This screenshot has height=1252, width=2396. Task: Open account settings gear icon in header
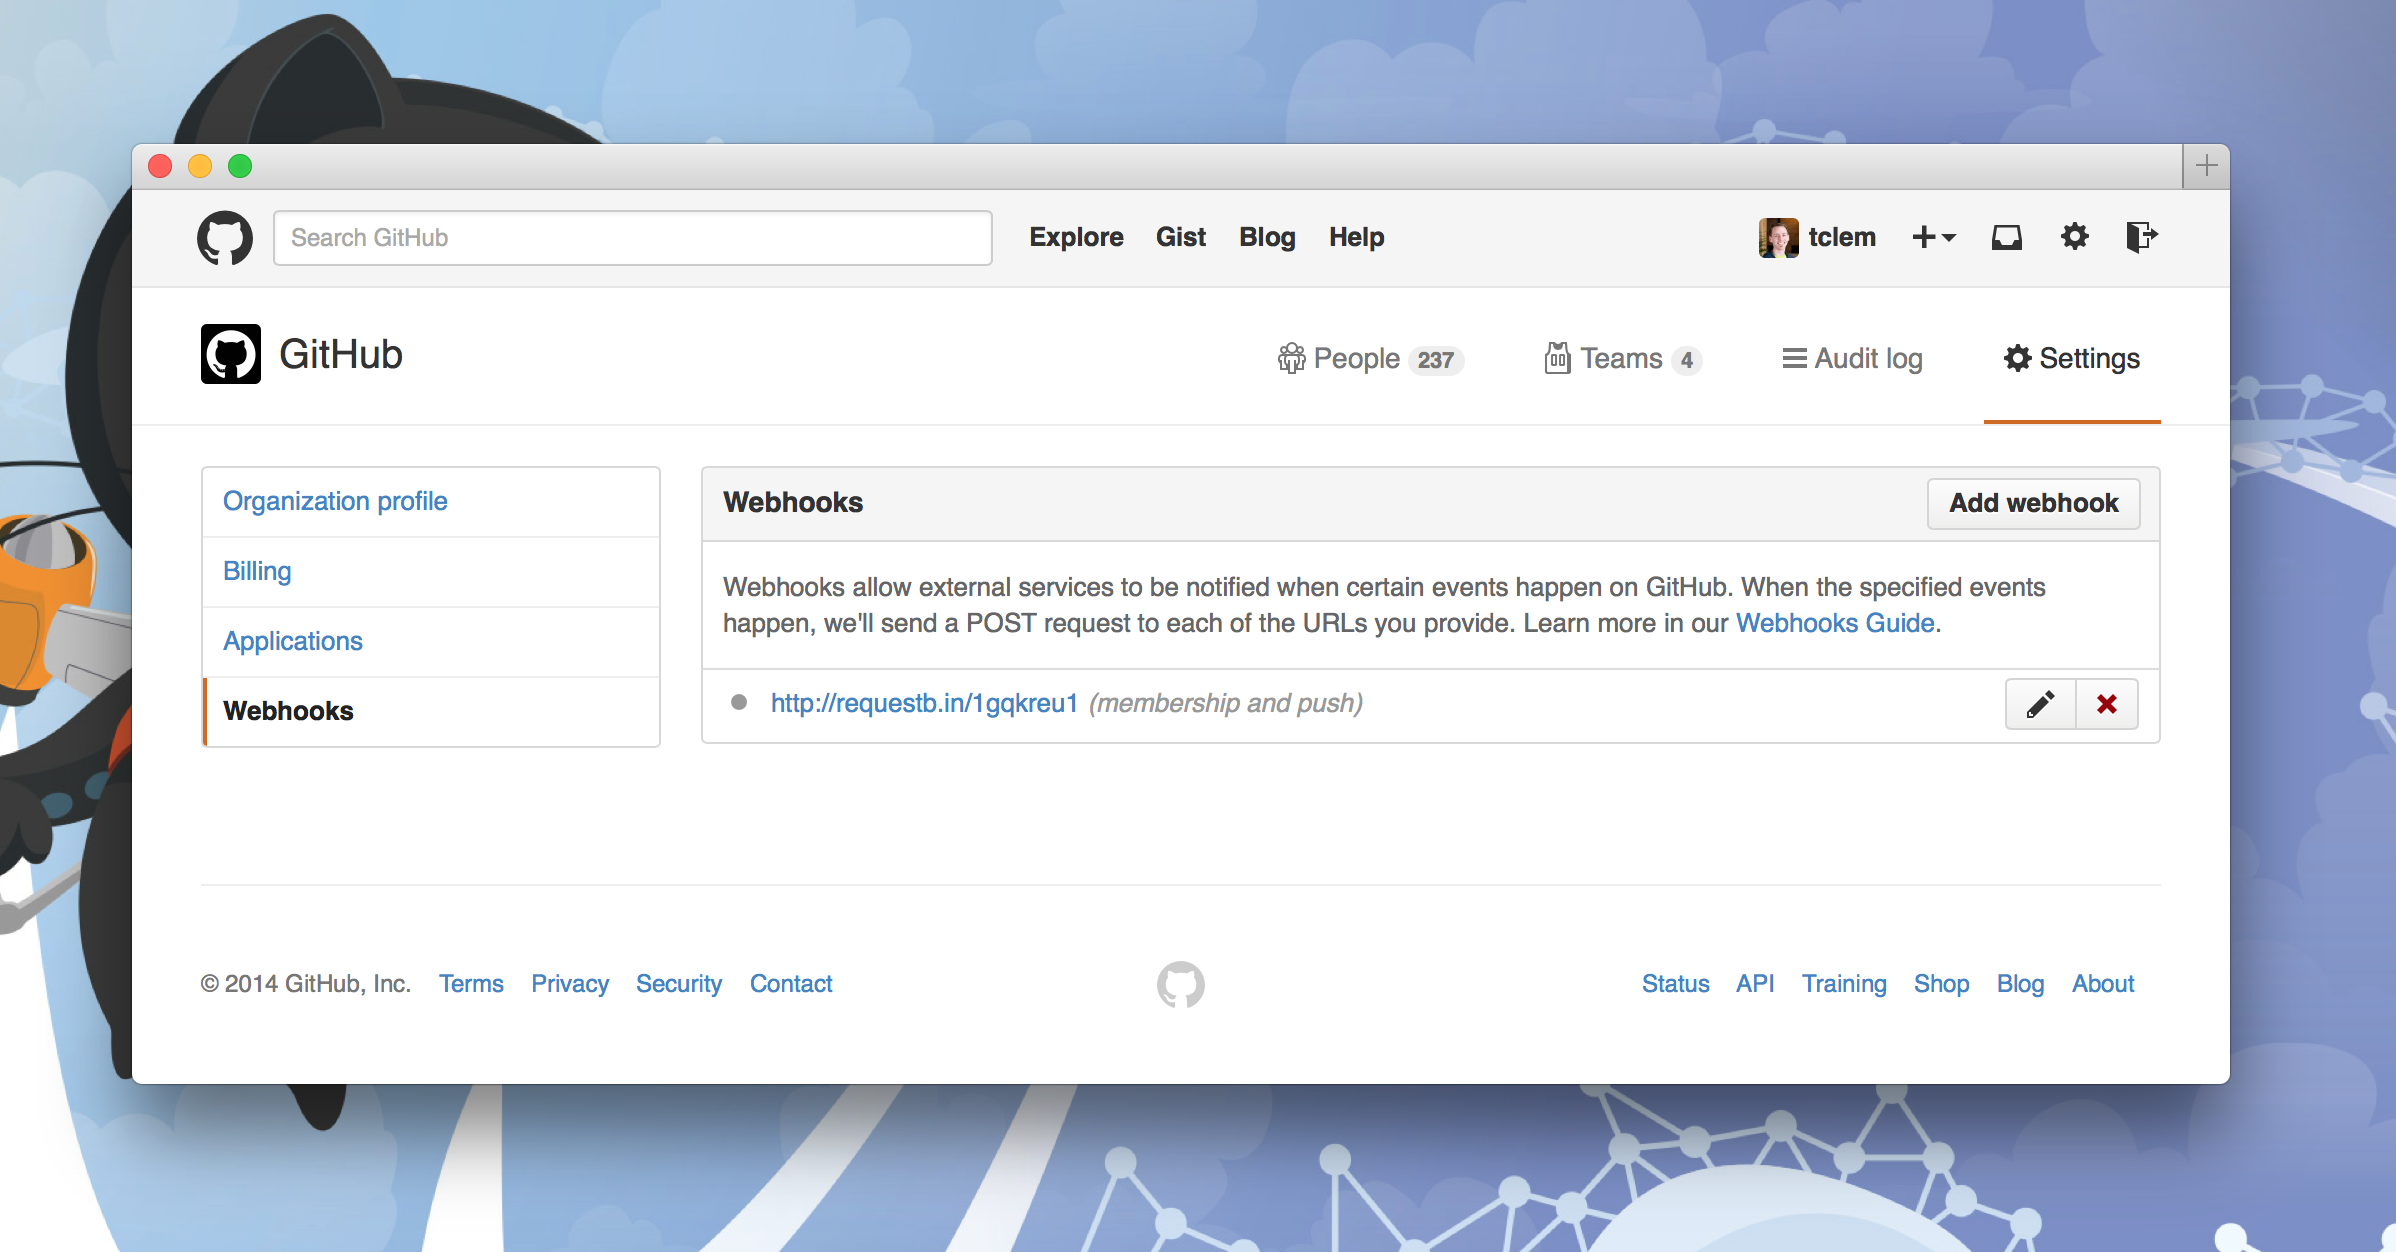tap(2075, 237)
